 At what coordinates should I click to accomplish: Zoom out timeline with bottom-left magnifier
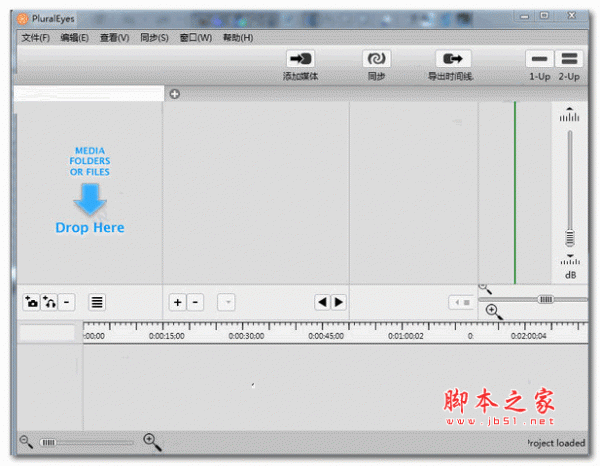[x=26, y=442]
